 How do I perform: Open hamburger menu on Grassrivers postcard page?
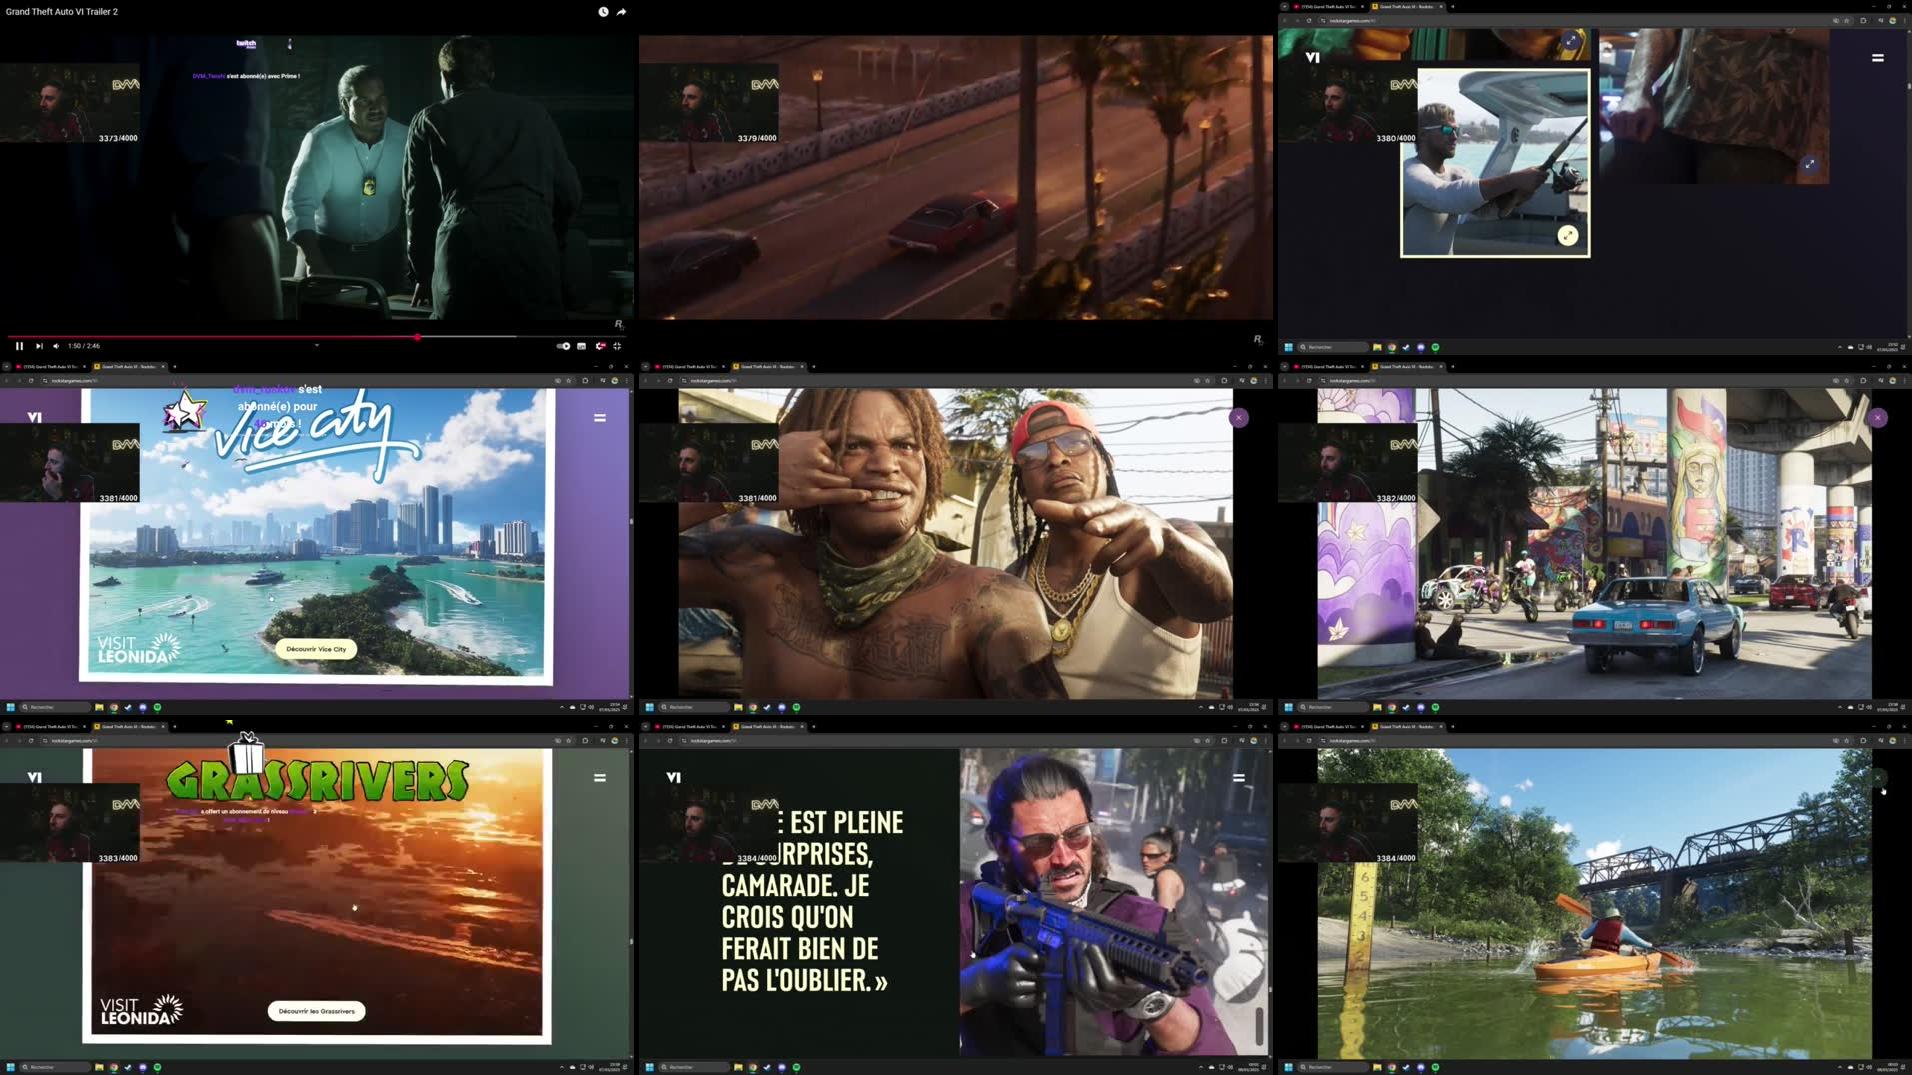coord(600,778)
